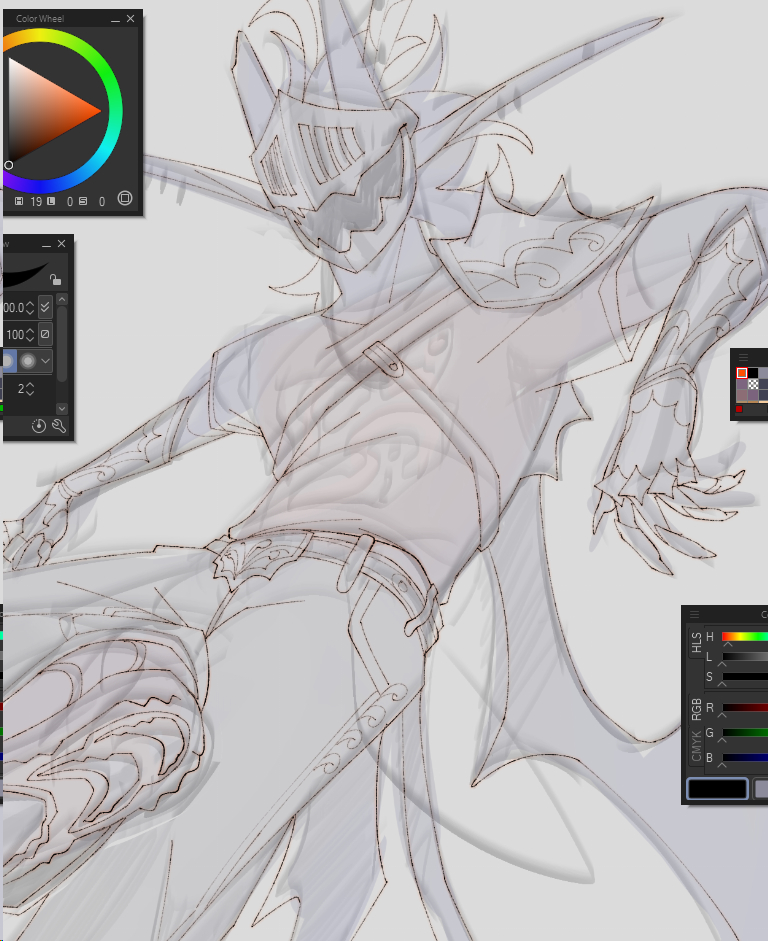The width and height of the screenshot is (768, 941).
Task: Select the black main color box
Action: coord(716,789)
